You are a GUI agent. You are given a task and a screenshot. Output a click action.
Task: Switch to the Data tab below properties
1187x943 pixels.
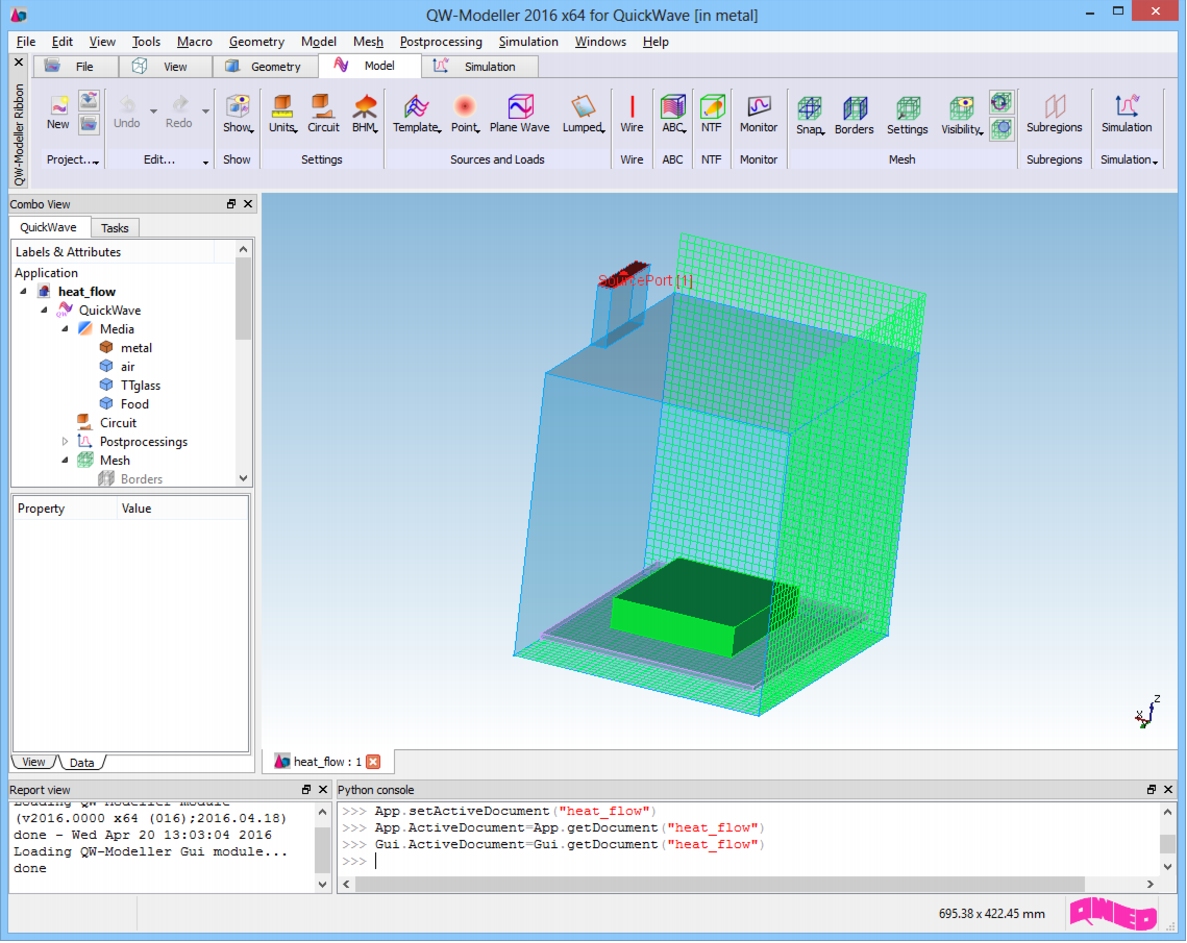click(82, 762)
